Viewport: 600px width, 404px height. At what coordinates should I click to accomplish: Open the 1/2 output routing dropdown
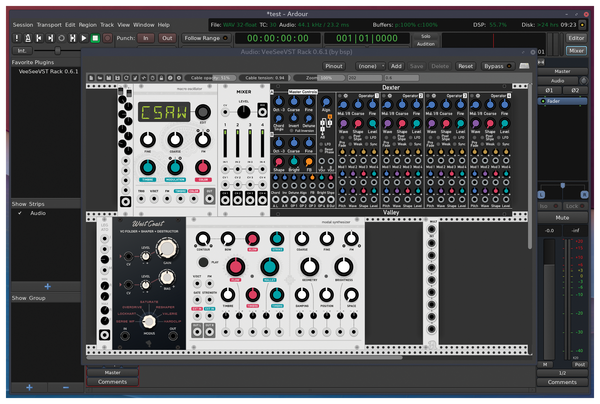coord(562,373)
